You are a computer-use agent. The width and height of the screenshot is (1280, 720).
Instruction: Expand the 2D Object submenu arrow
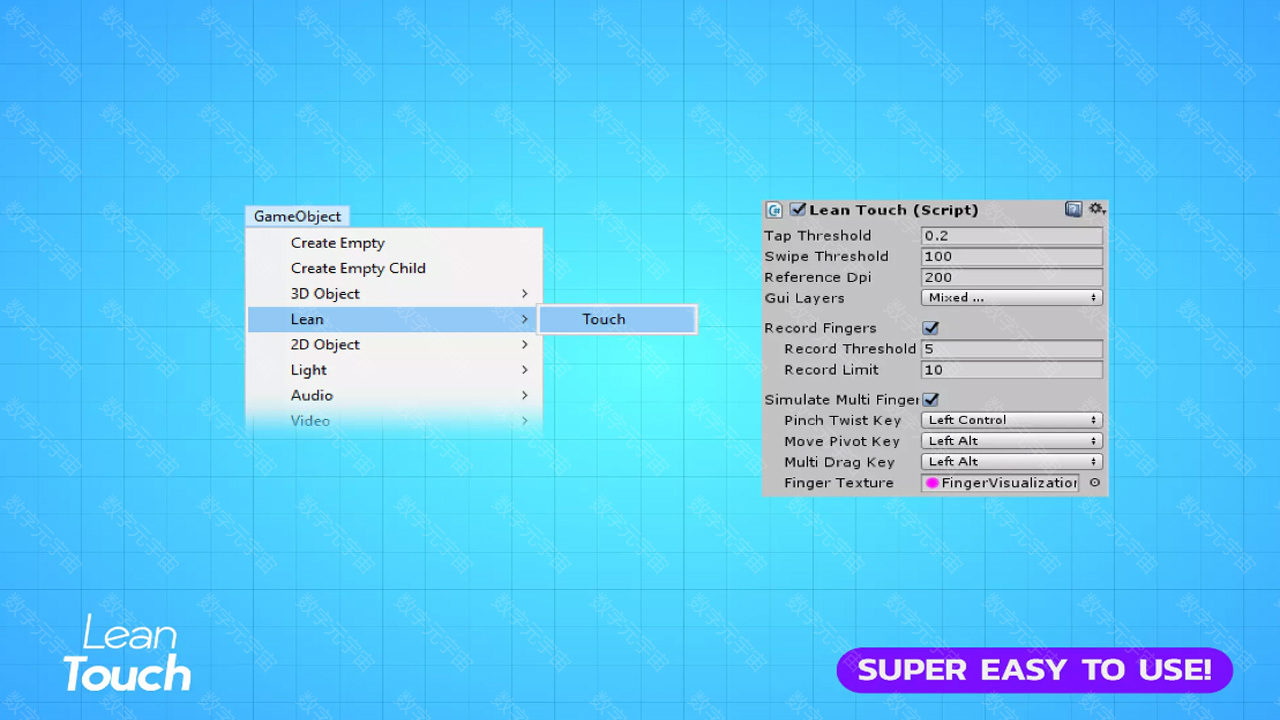(x=524, y=345)
